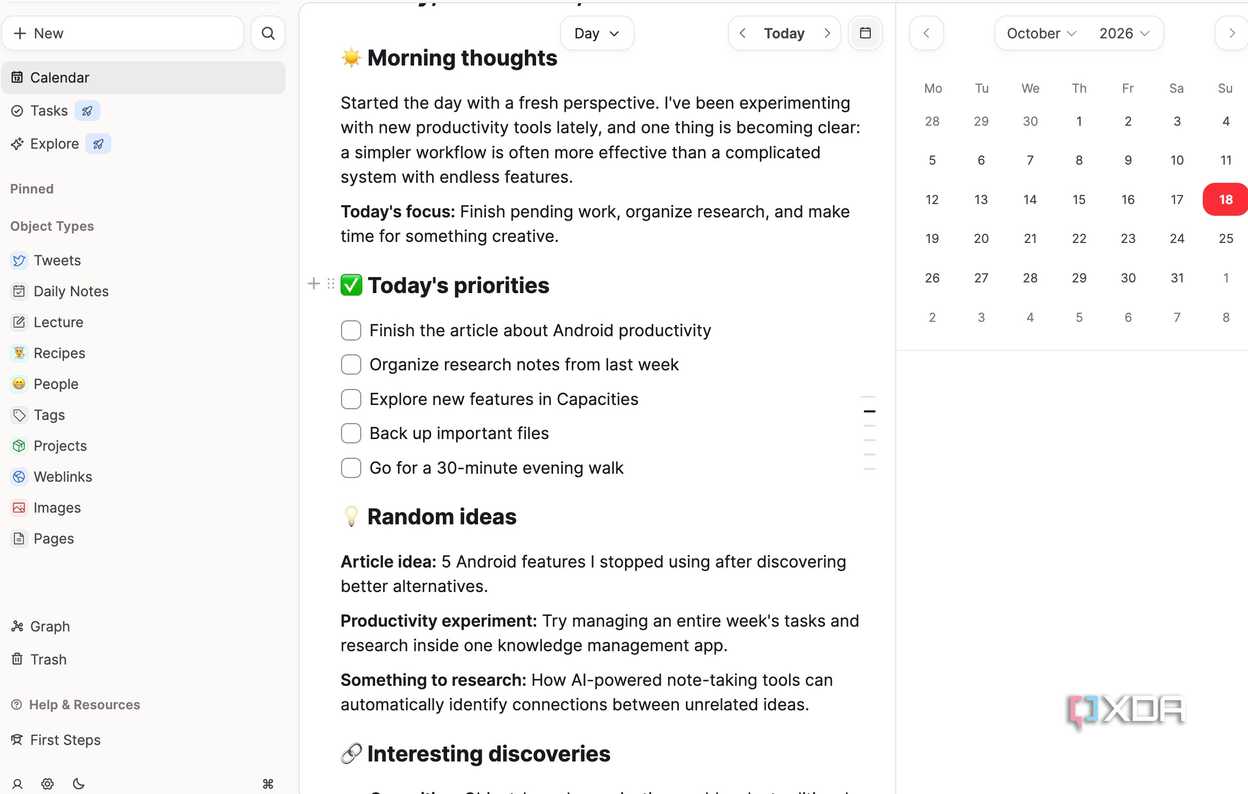Click the account profile icon

coord(17,784)
